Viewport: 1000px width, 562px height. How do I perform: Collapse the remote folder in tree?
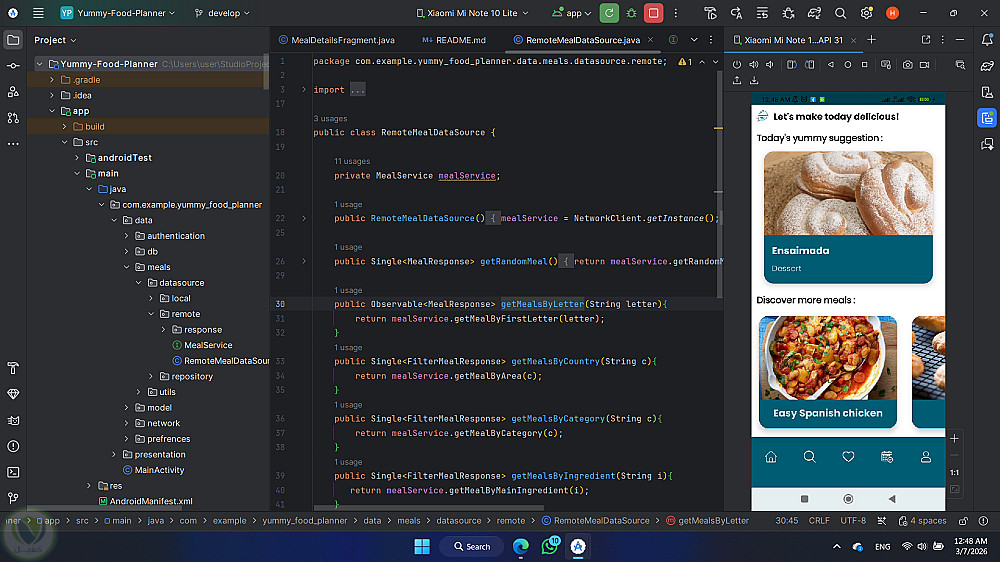click(151, 314)
